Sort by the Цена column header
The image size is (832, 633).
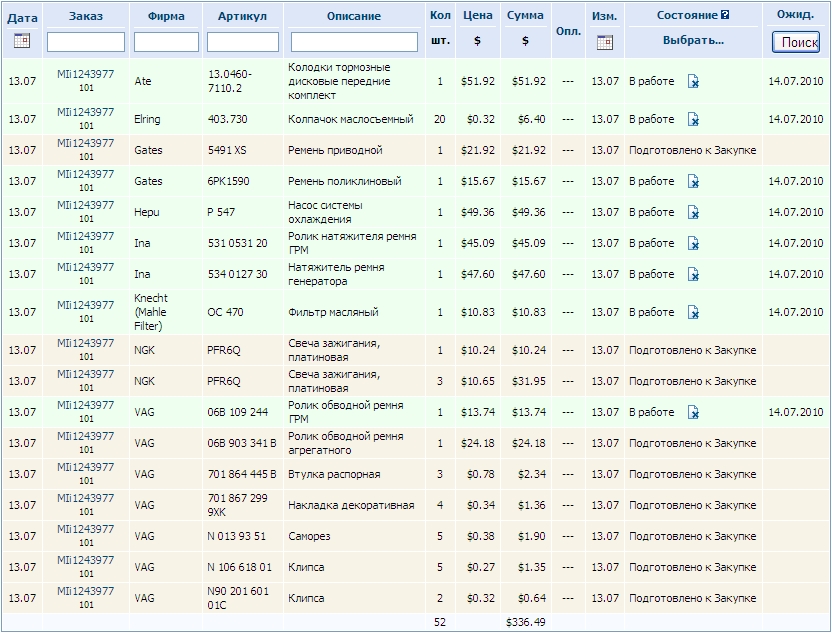click(478, 15)
